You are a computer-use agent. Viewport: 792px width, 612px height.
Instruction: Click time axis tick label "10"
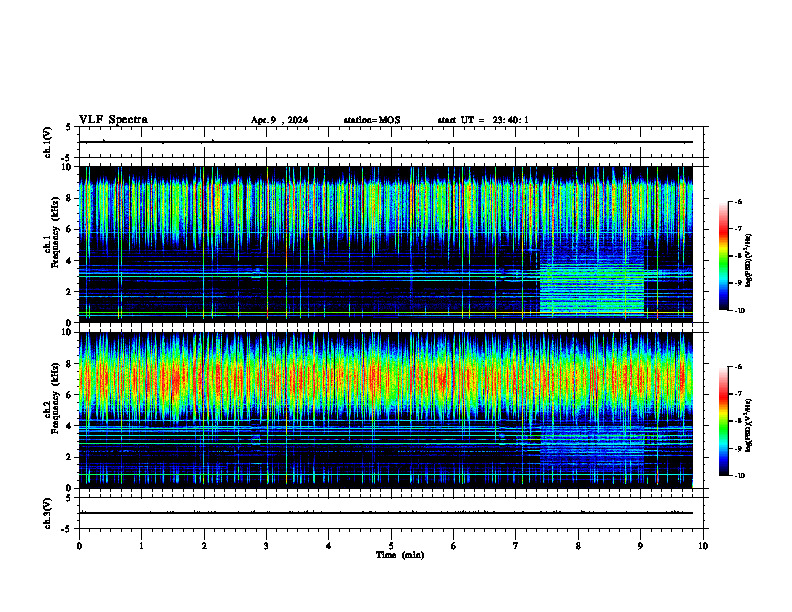[x=703, y=546]
